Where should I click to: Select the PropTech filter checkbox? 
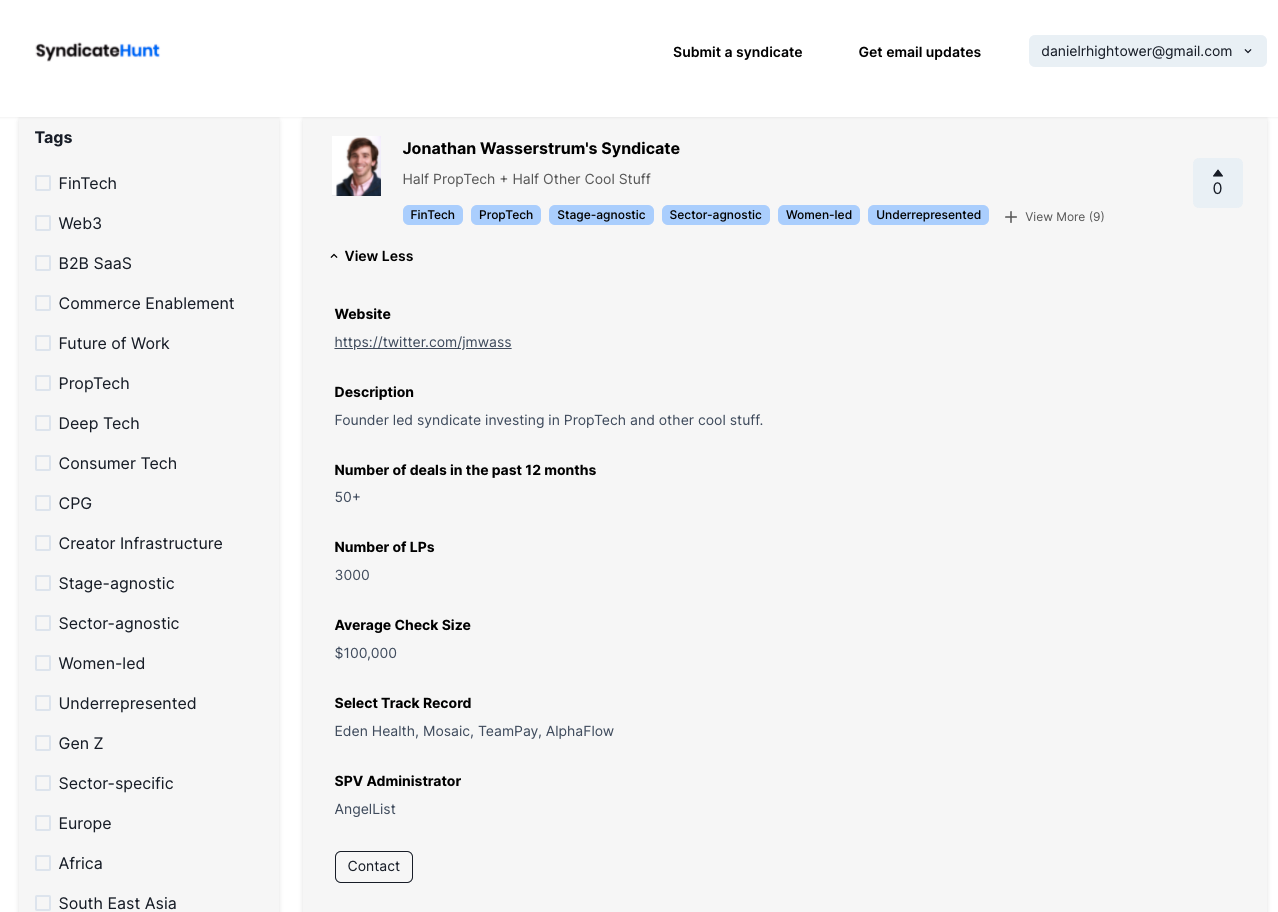tap(43, 383)
